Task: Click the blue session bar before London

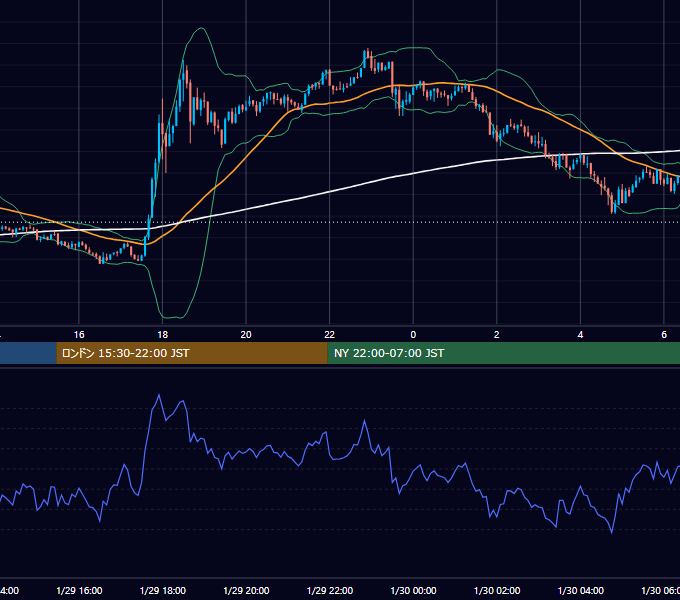Action: click(28, 353)
